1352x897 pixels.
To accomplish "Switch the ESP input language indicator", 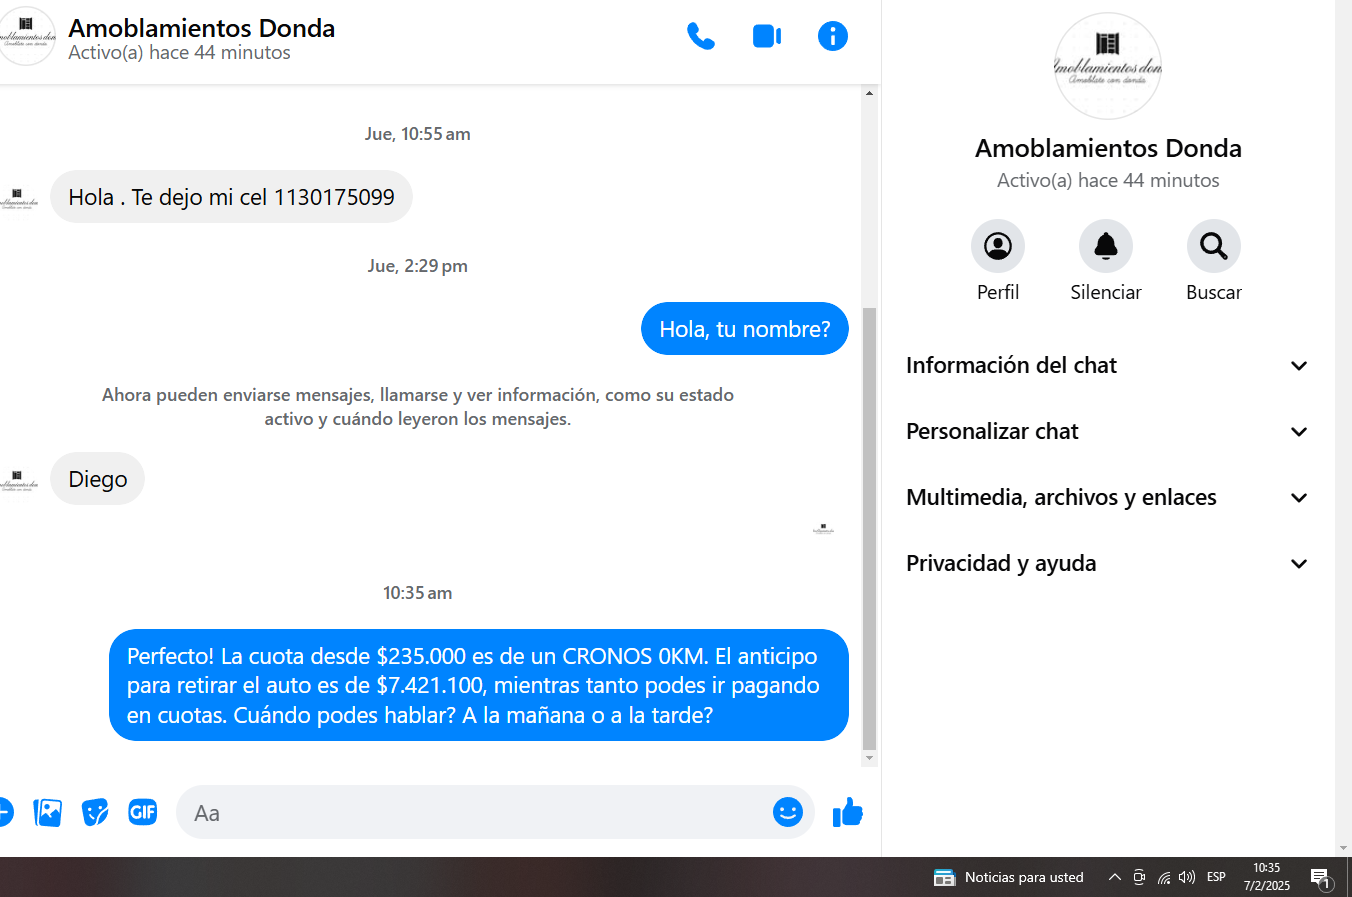I will point(1216,877).
